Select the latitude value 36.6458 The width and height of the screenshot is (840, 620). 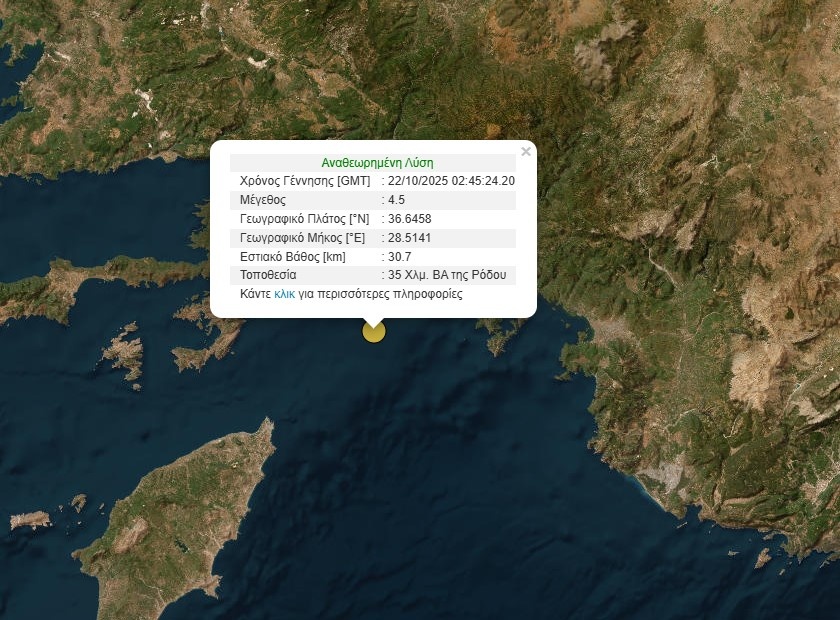(410, 219)
